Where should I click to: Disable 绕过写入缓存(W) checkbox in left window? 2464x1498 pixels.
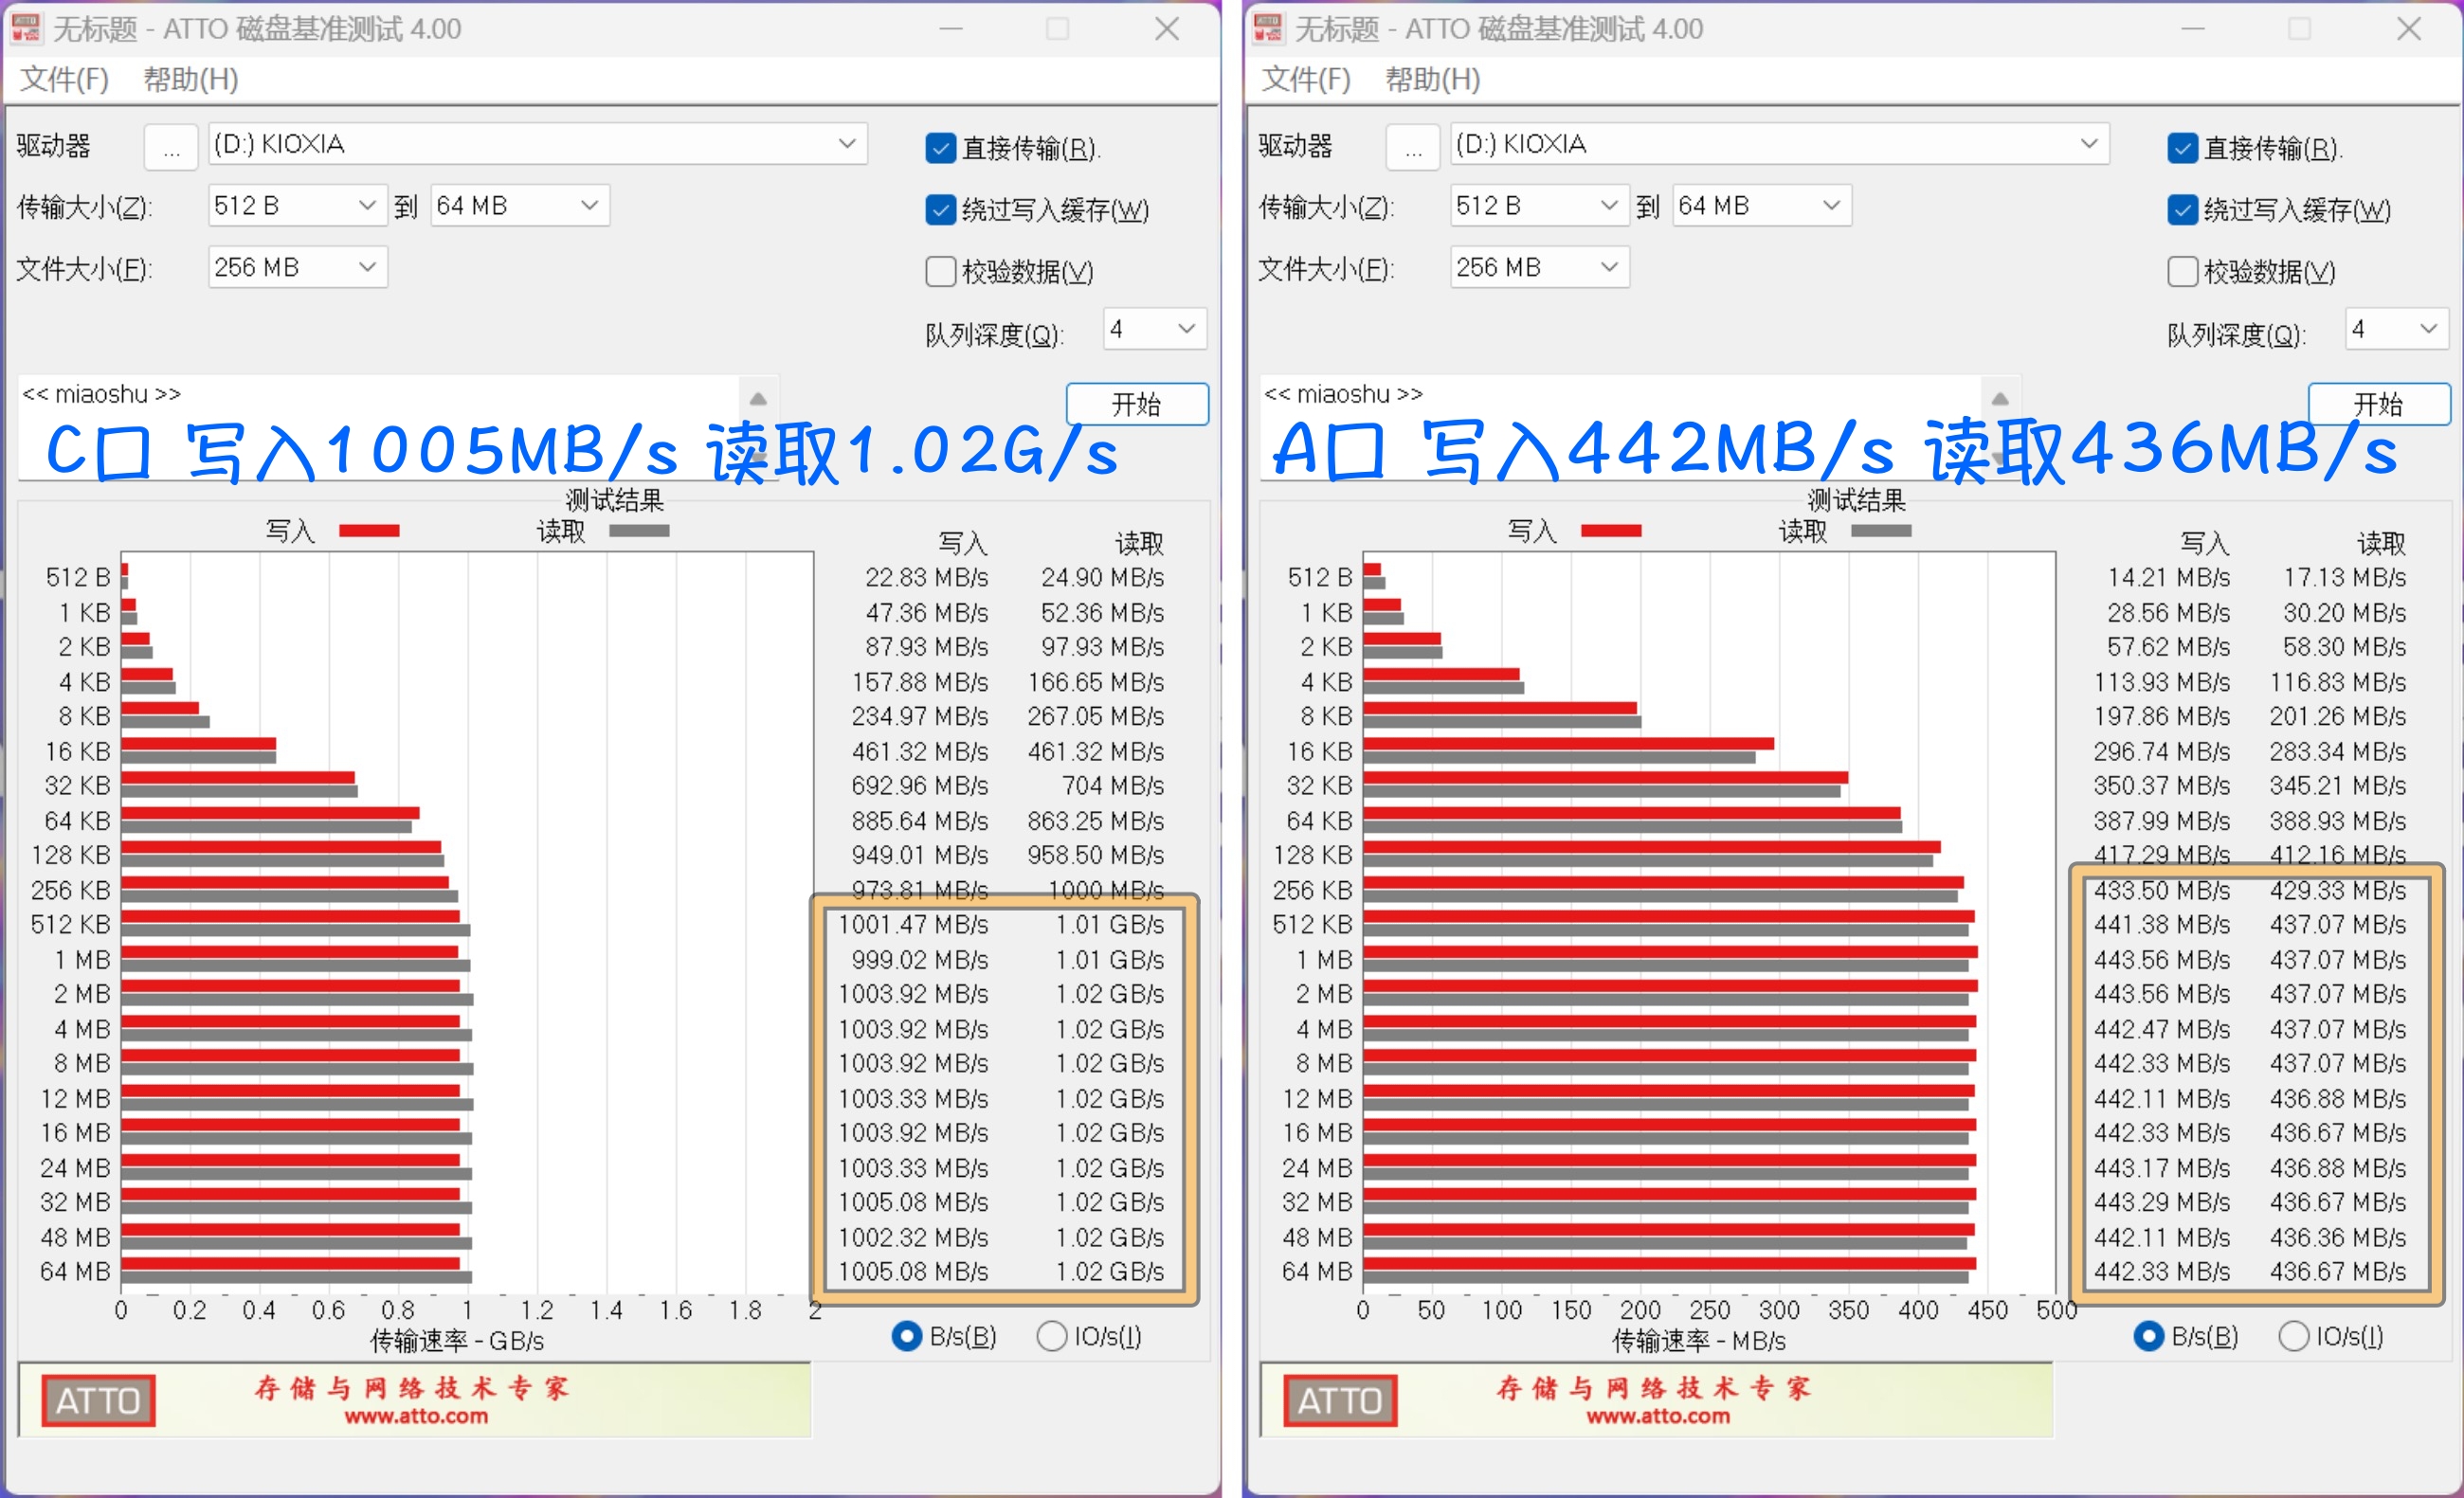(x=940, y=210)
